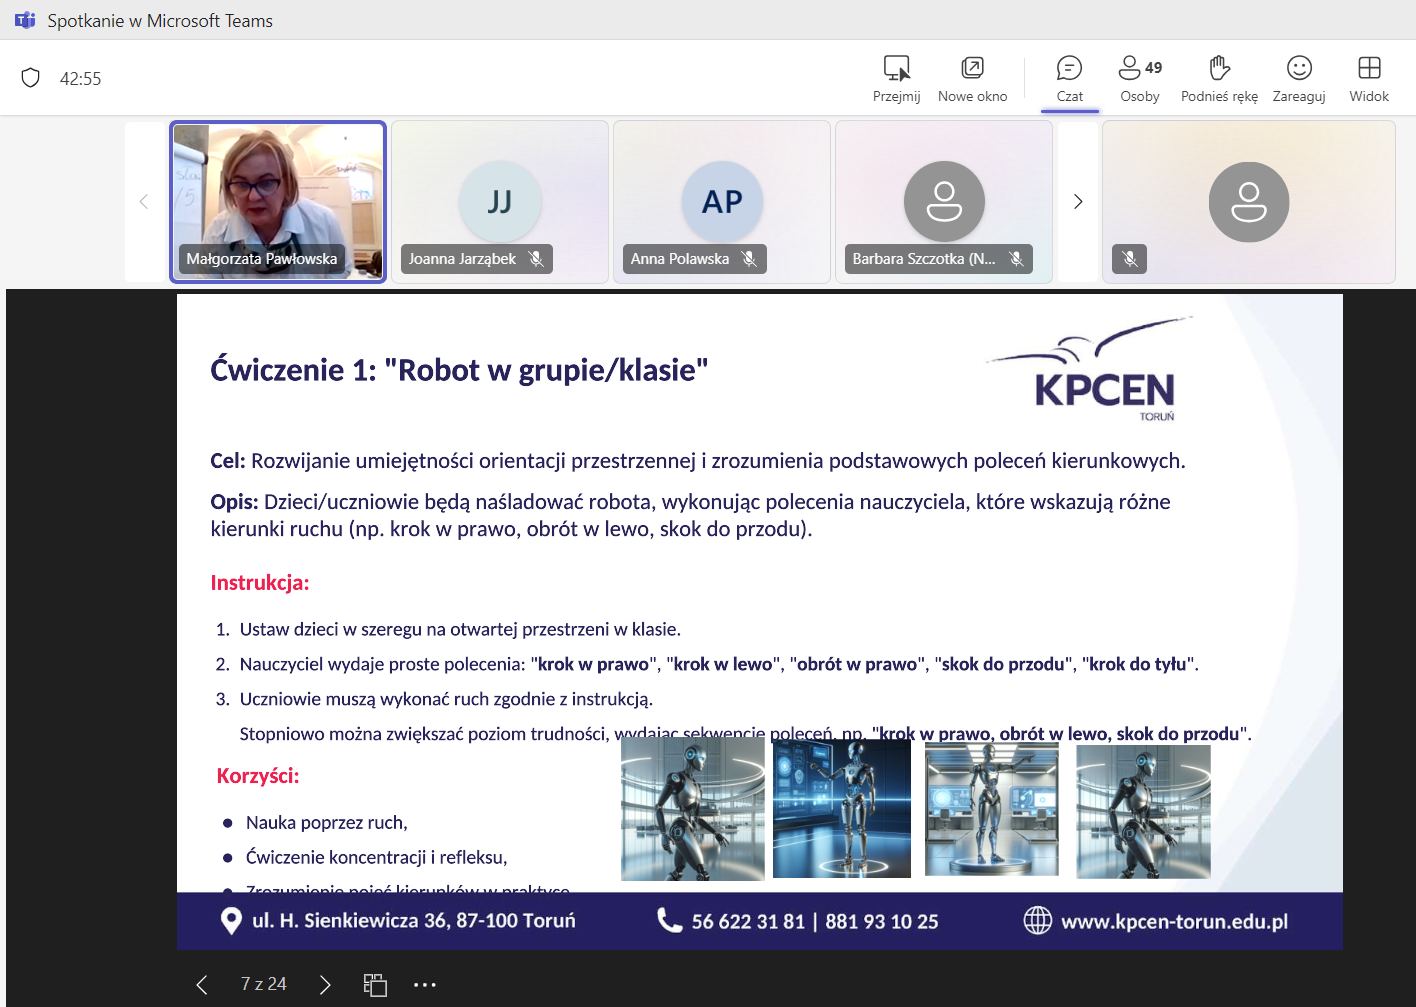Viewport: 1416px width, 1007px height.
Task: Click the muted mic icon on unnamed tile
Action: point(1130,259)
